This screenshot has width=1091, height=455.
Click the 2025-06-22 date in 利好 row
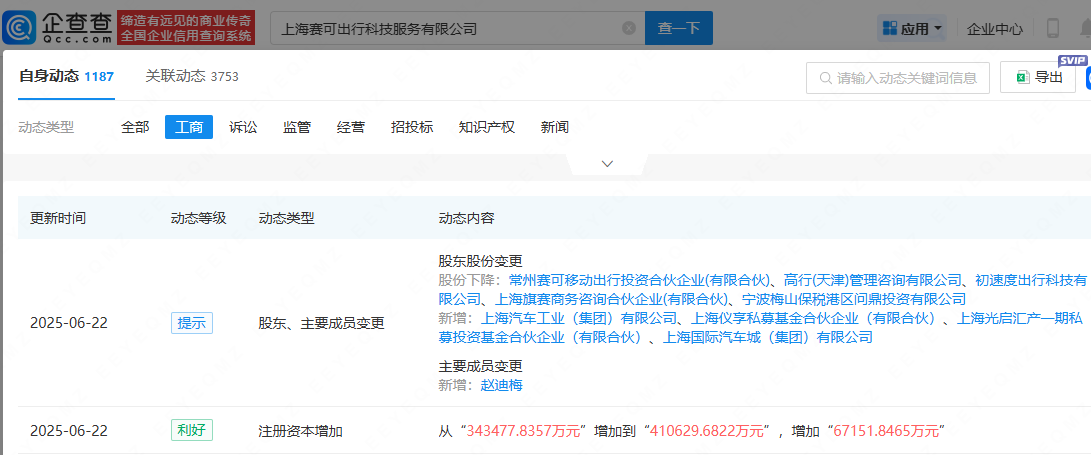pyautogui.click(x=69, y=431)
